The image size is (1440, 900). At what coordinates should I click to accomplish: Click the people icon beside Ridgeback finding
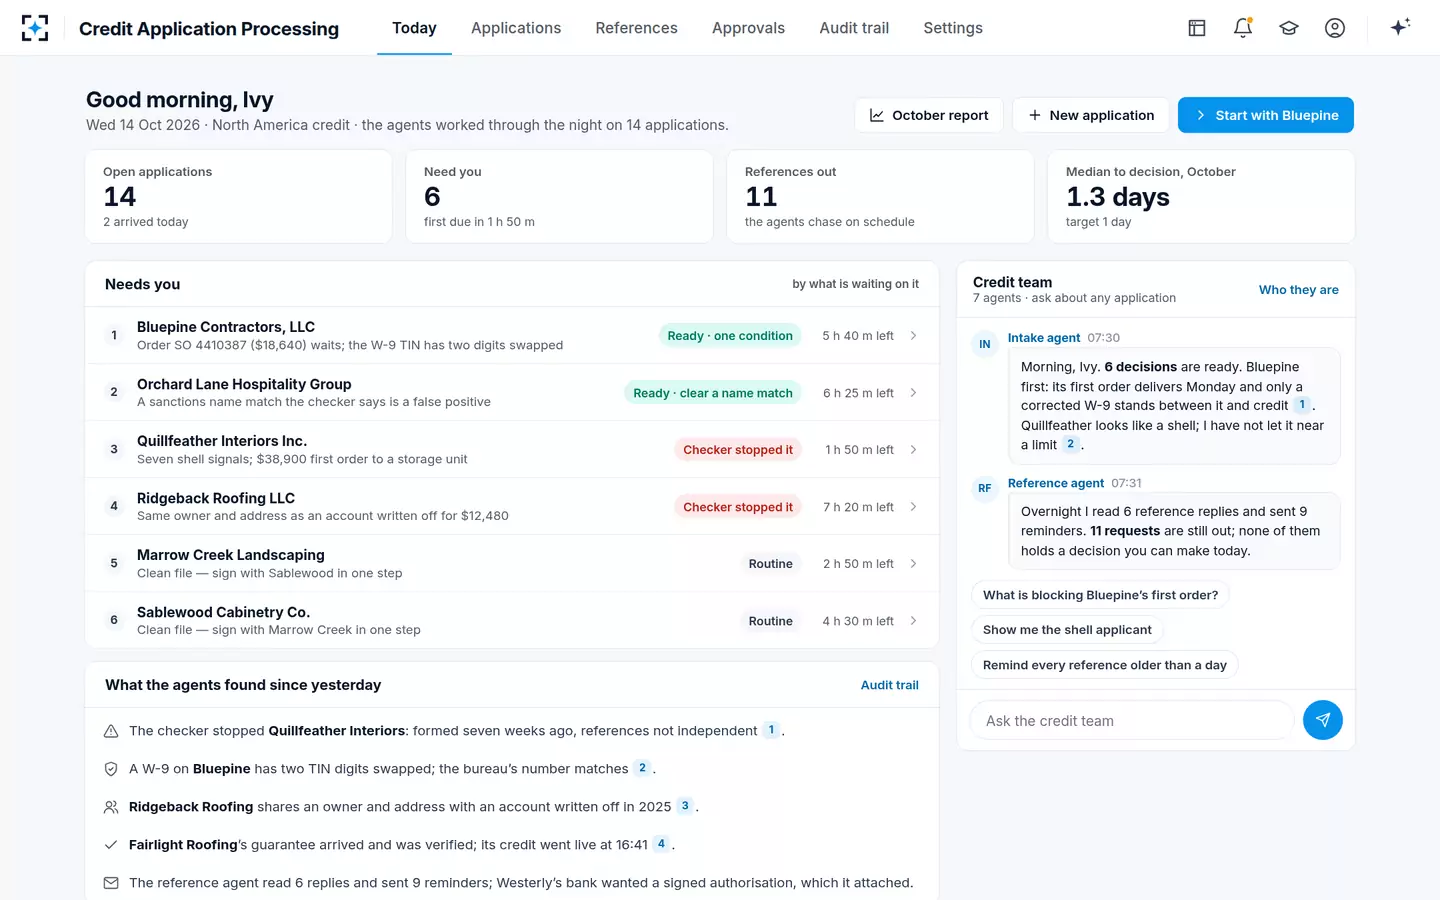[111, 807]
